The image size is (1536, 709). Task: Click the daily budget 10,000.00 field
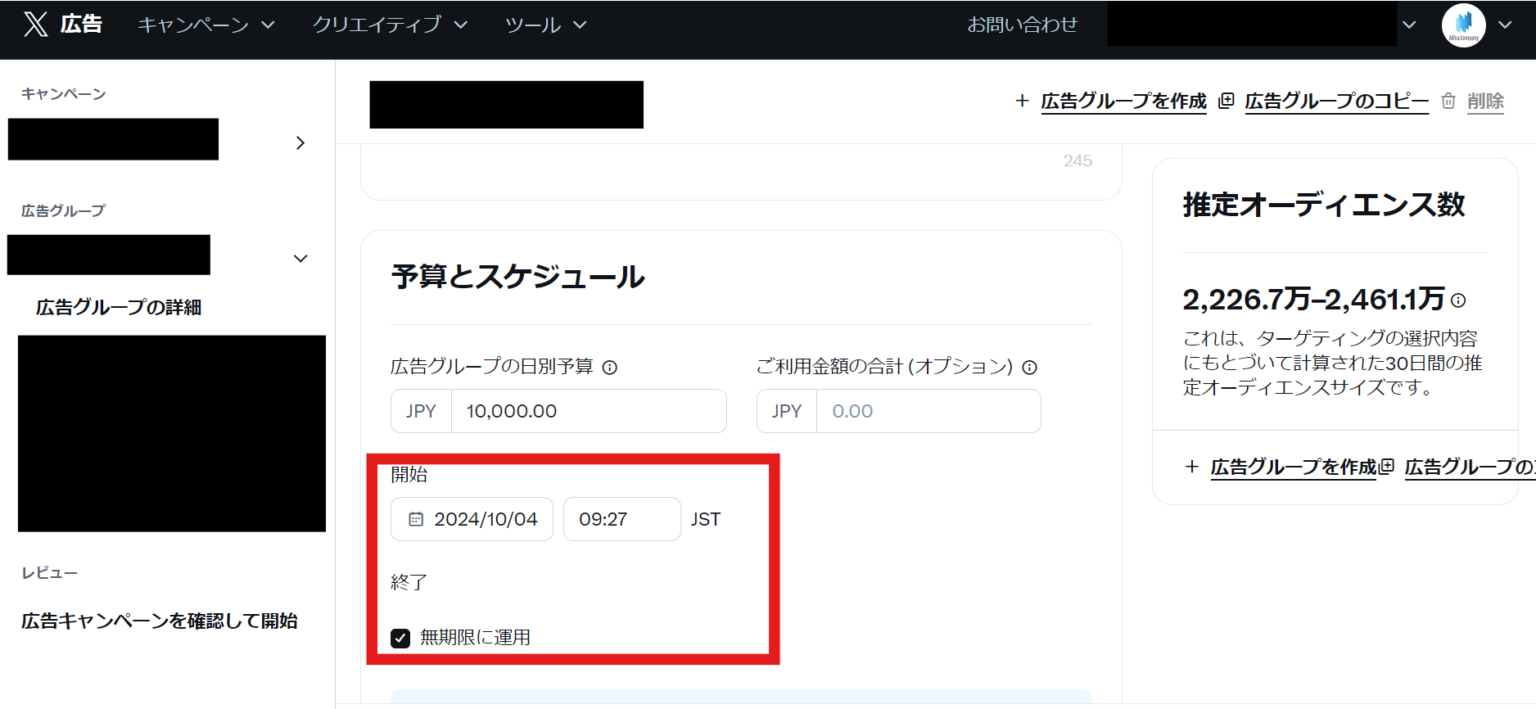point(588,411)
